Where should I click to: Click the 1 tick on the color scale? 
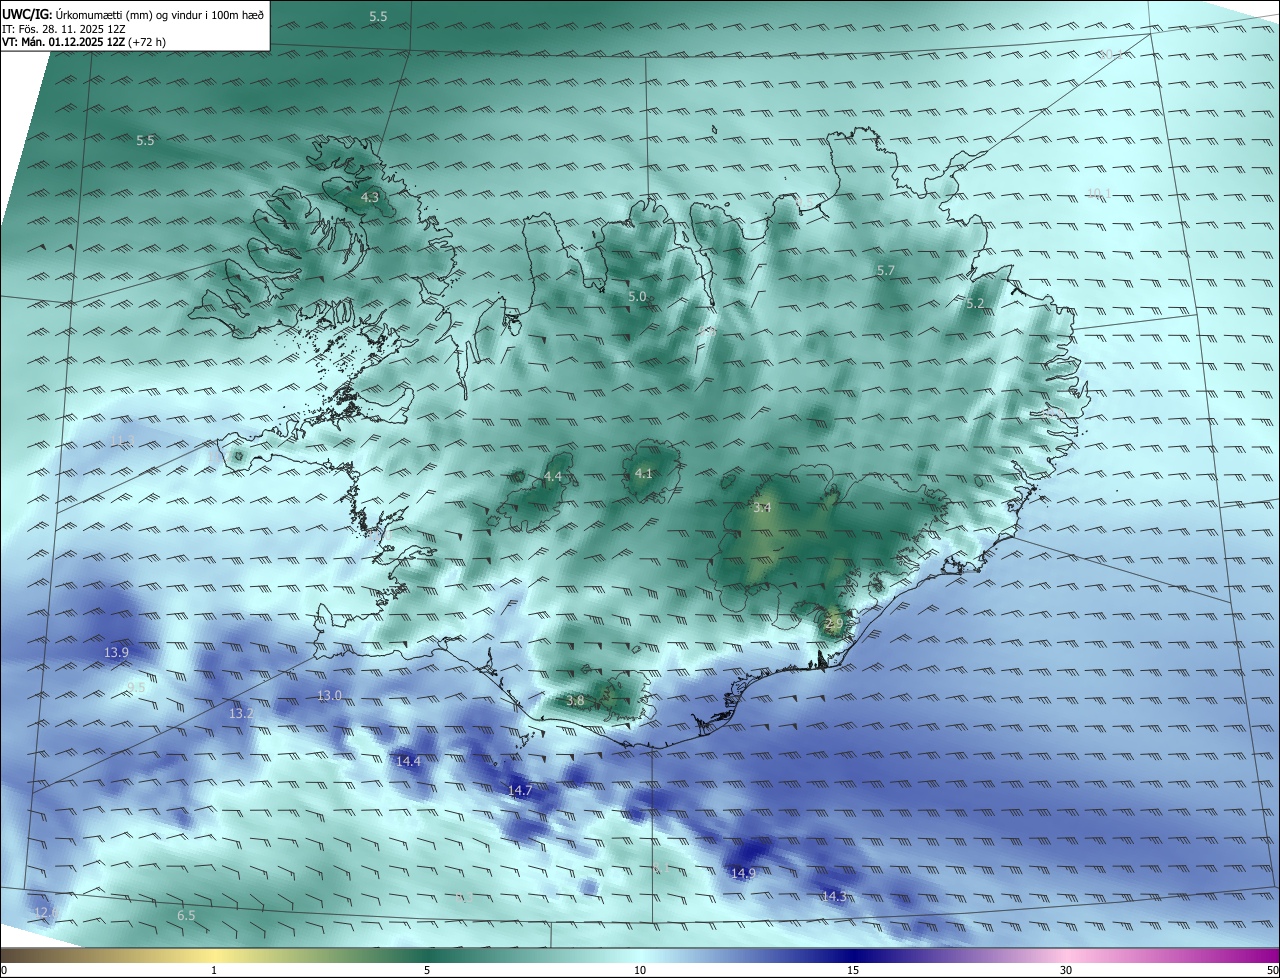214,970
